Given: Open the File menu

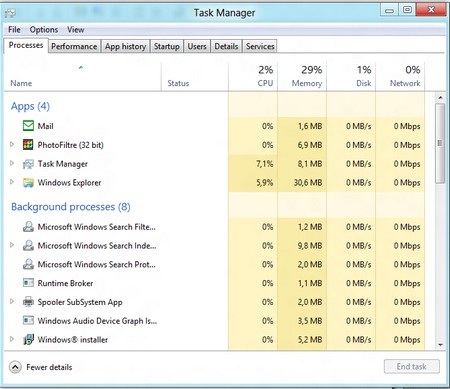Looking at the screenshot, I should pos(14,30).
